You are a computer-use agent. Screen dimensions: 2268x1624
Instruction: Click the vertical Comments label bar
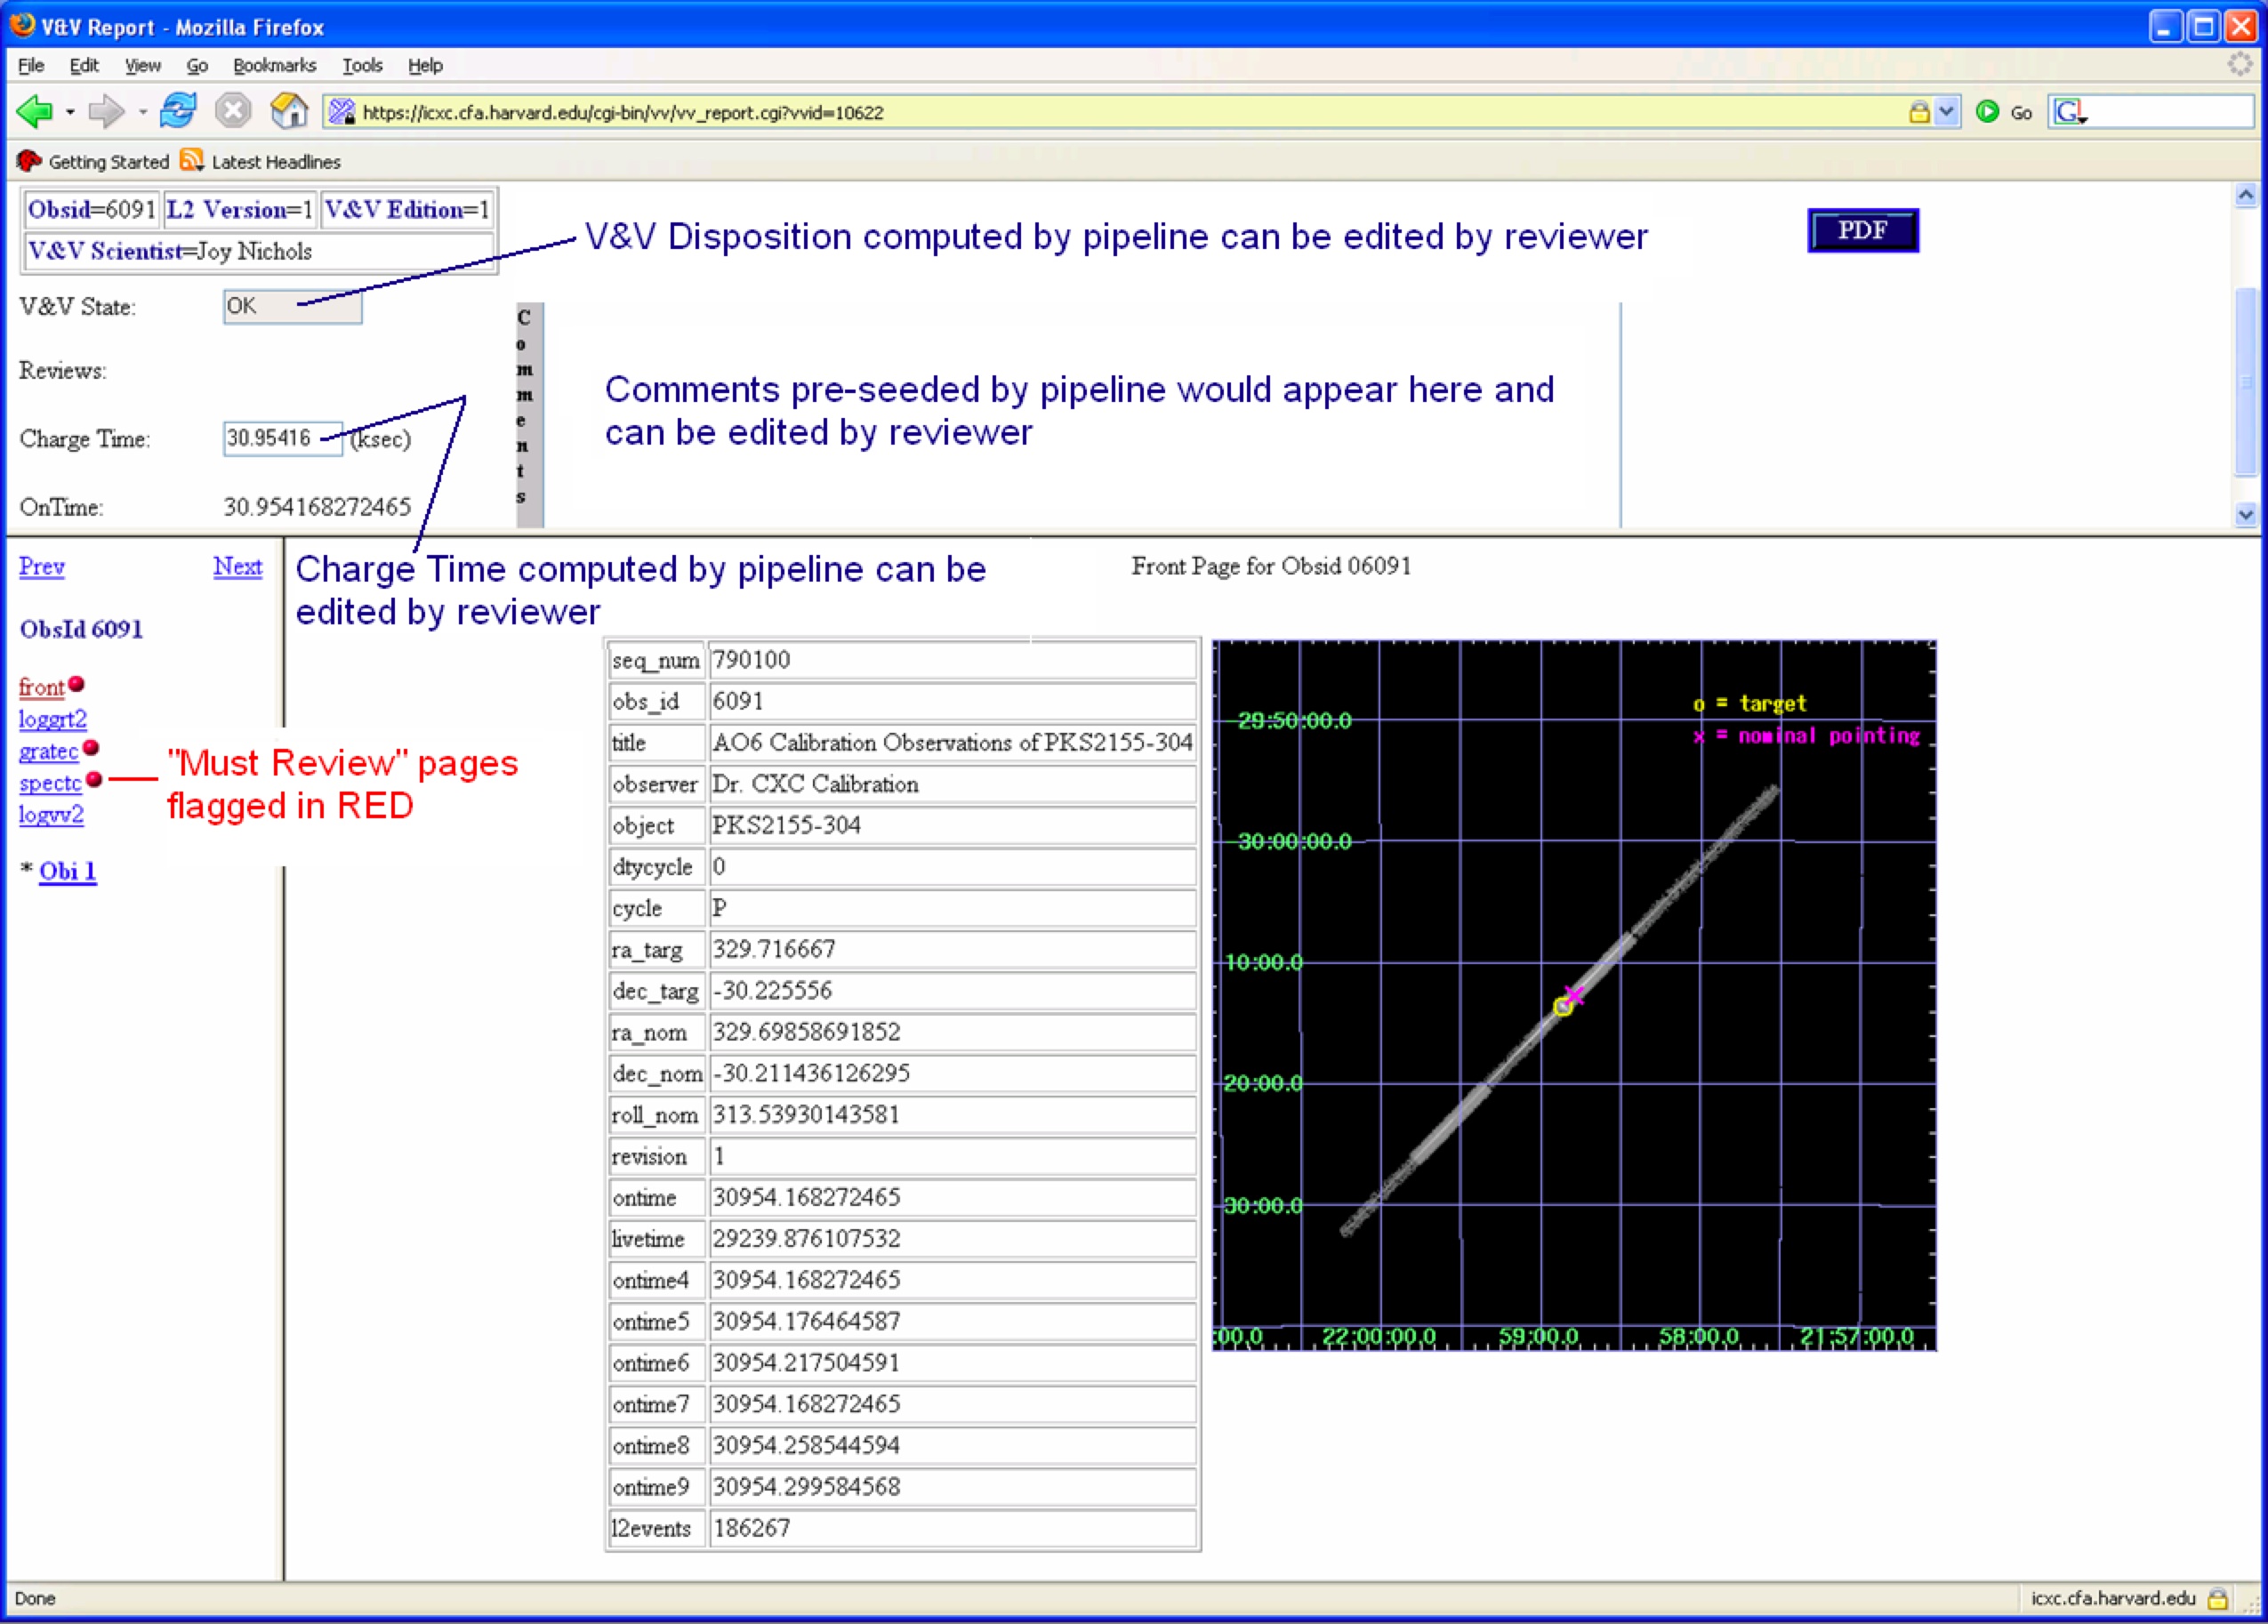click(x=530, y=414)
